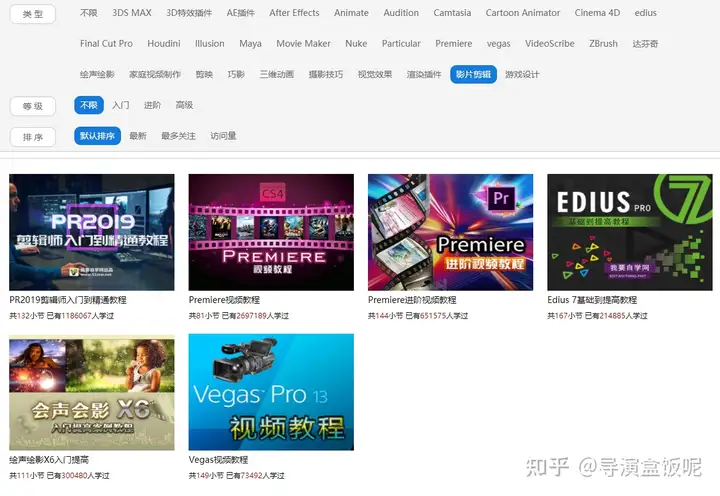Select the 3DS MAX category filter

132,13
